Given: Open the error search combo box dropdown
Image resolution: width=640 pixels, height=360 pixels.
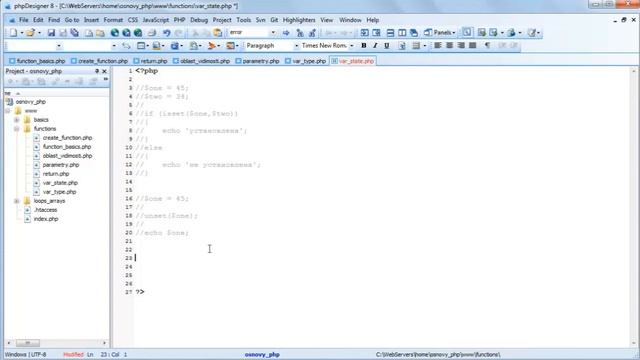Looking at the screenshot, I should [273, 33].
